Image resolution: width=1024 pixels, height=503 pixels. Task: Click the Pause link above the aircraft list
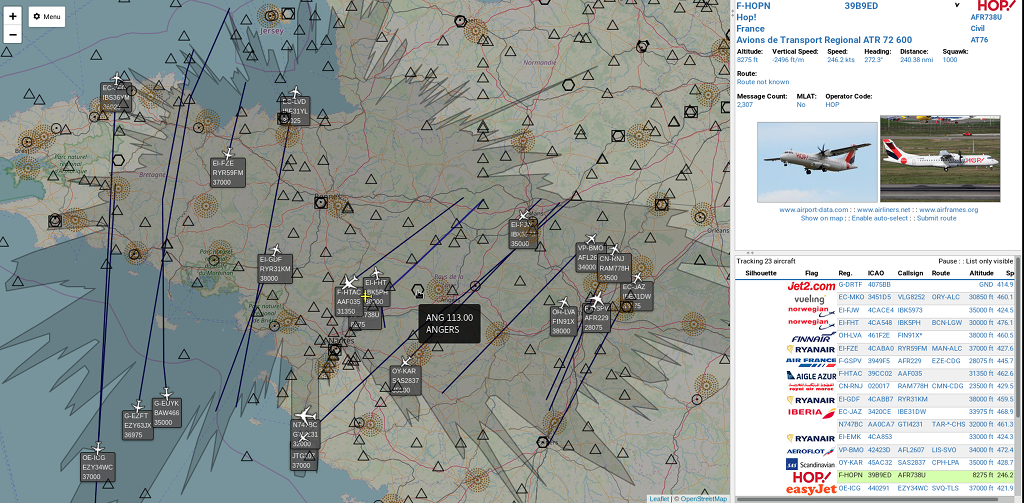pos(947,261)
